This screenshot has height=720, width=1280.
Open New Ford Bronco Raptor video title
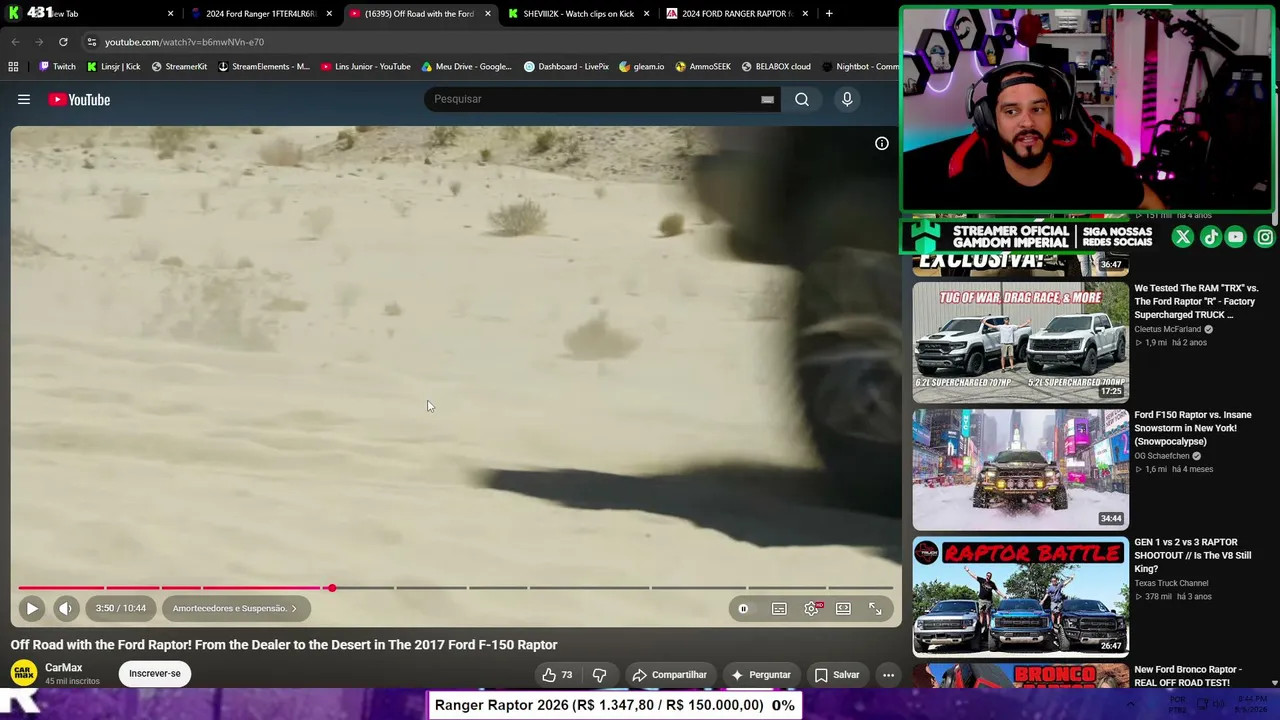tap(1189, 676)
